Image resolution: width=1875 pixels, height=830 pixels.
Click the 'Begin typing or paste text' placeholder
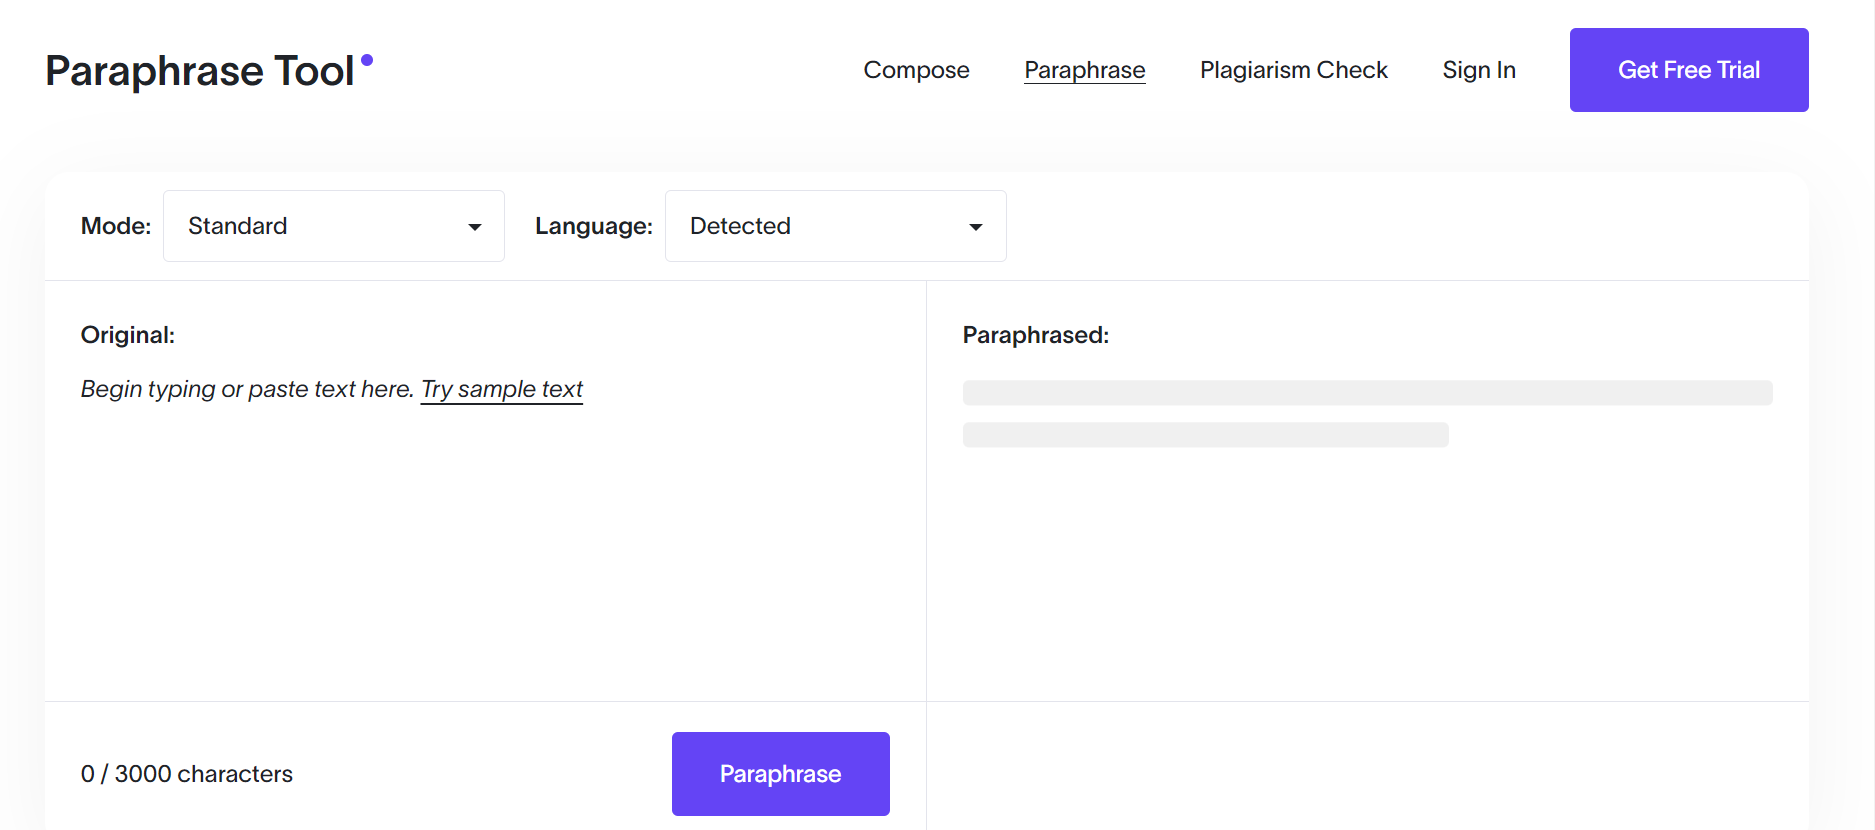247,389
